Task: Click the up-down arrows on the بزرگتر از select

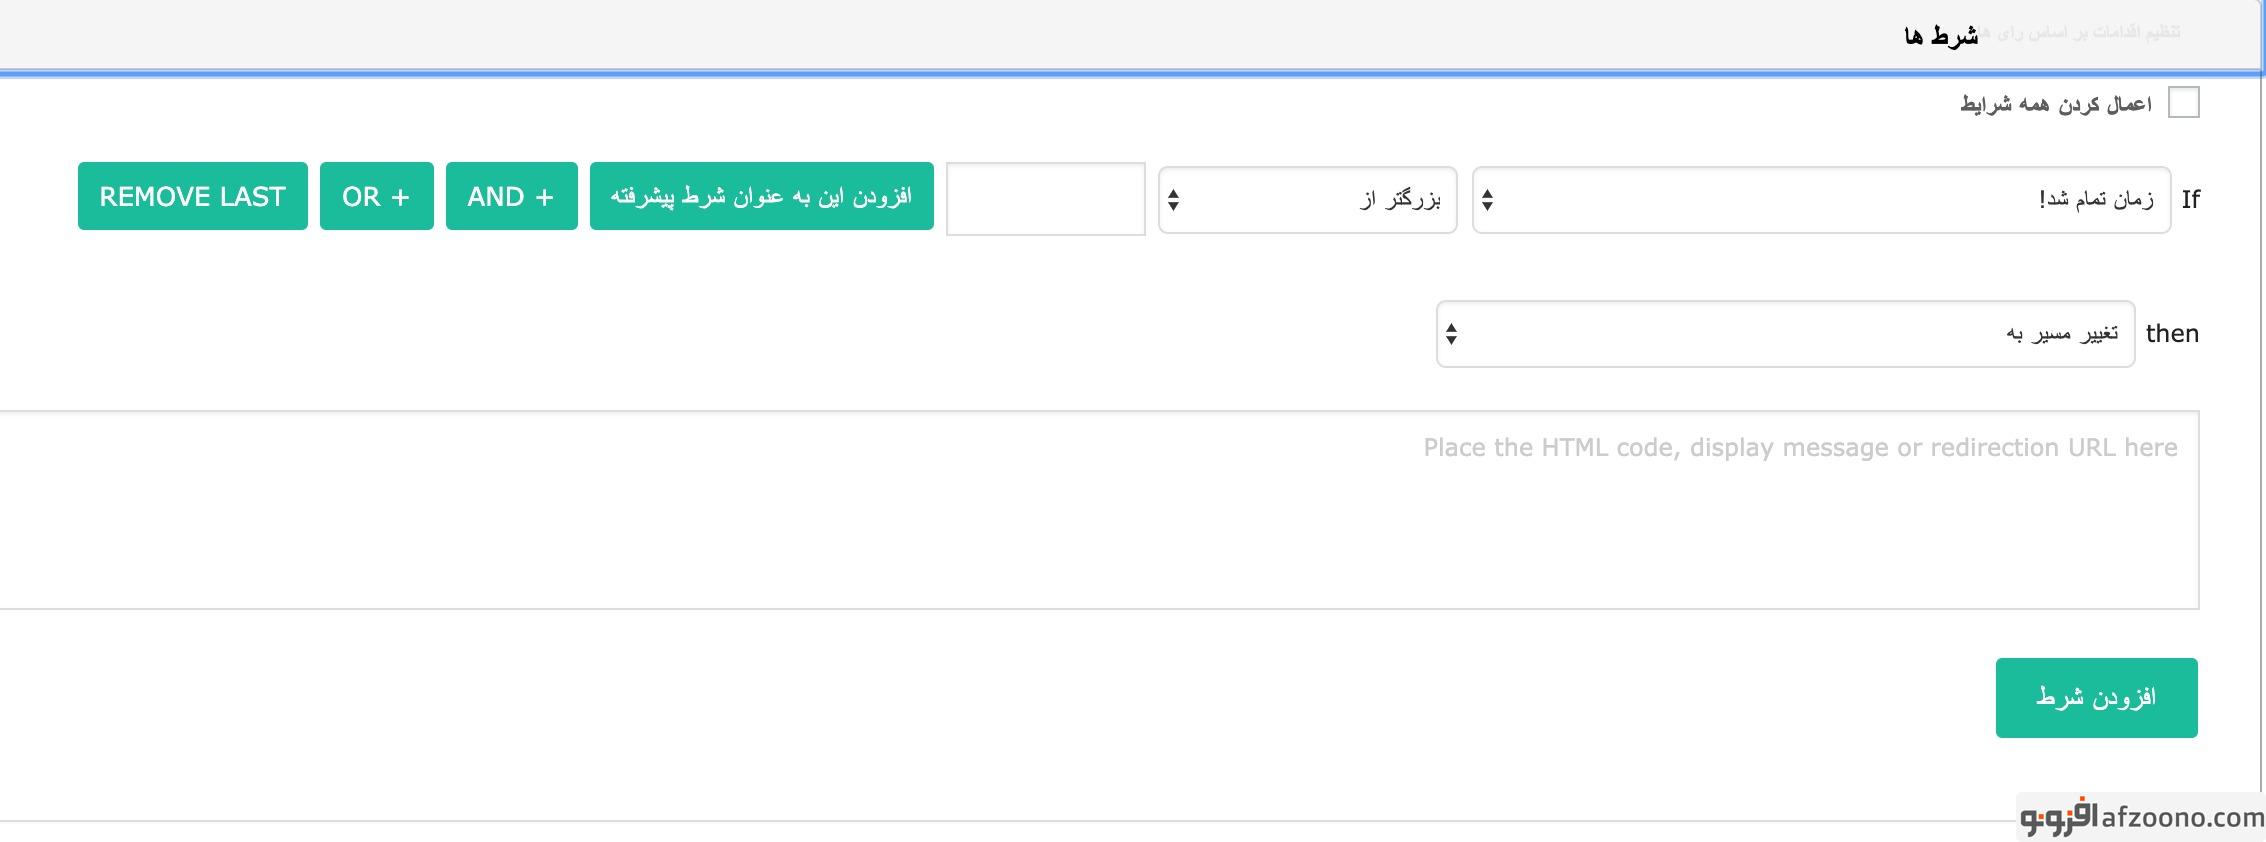Action: click(x=1174, y=200)
